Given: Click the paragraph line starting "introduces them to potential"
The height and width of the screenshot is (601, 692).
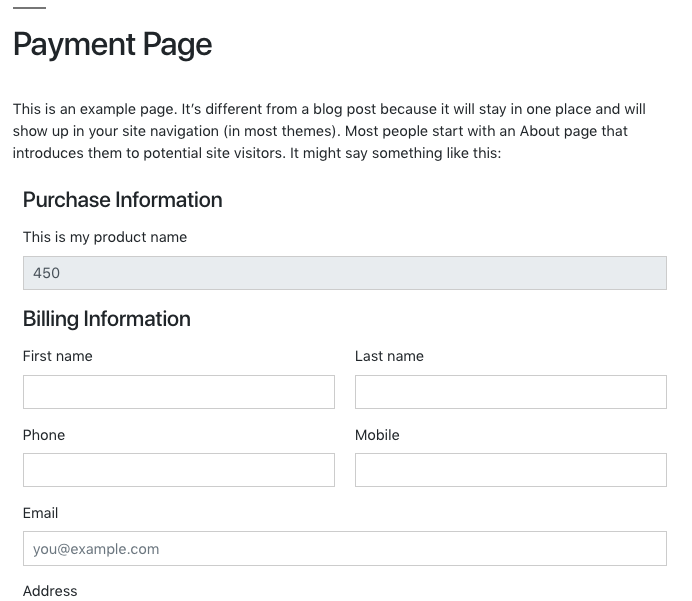Looking at the screenshot, I should click(x=257, y=153).
